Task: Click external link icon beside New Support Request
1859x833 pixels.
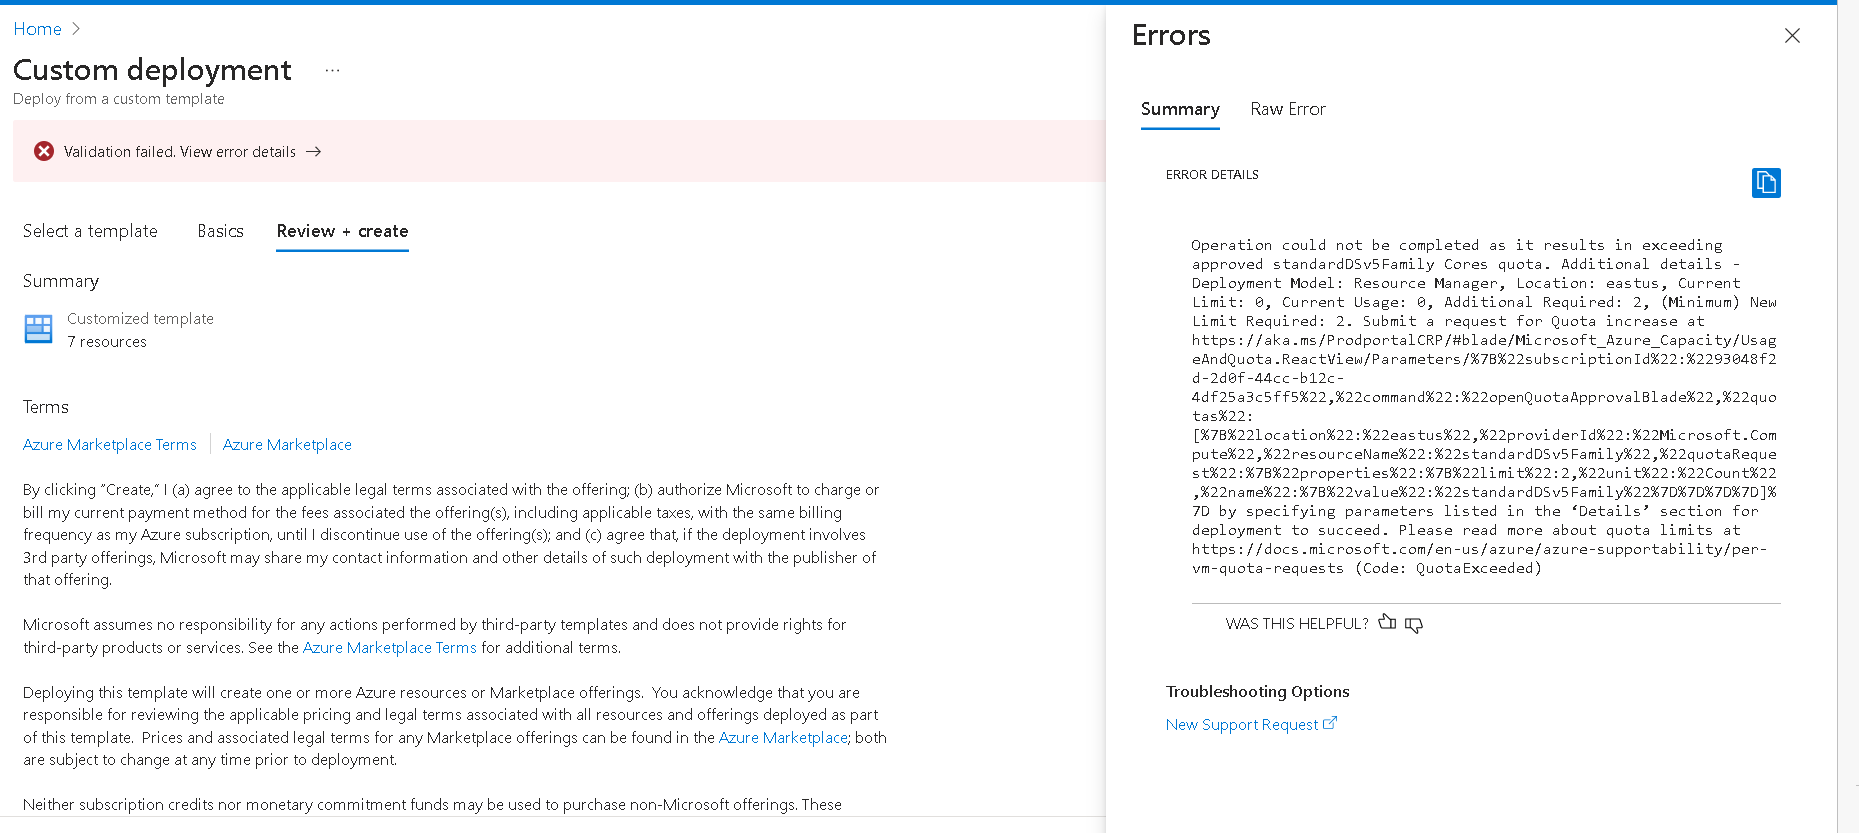Action: (x=1330, y=723)
